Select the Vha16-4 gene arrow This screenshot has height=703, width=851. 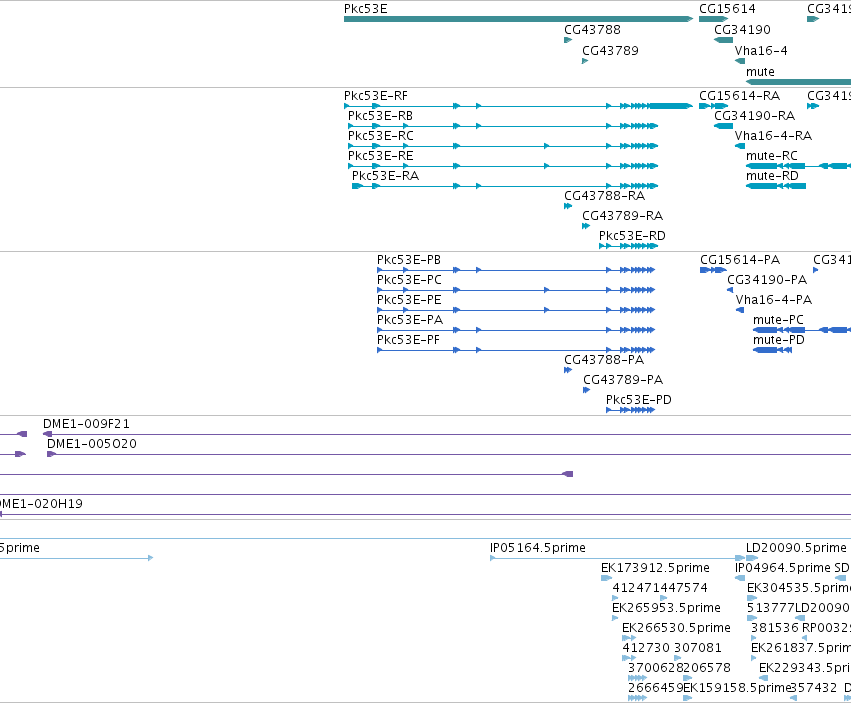[740, 61]
